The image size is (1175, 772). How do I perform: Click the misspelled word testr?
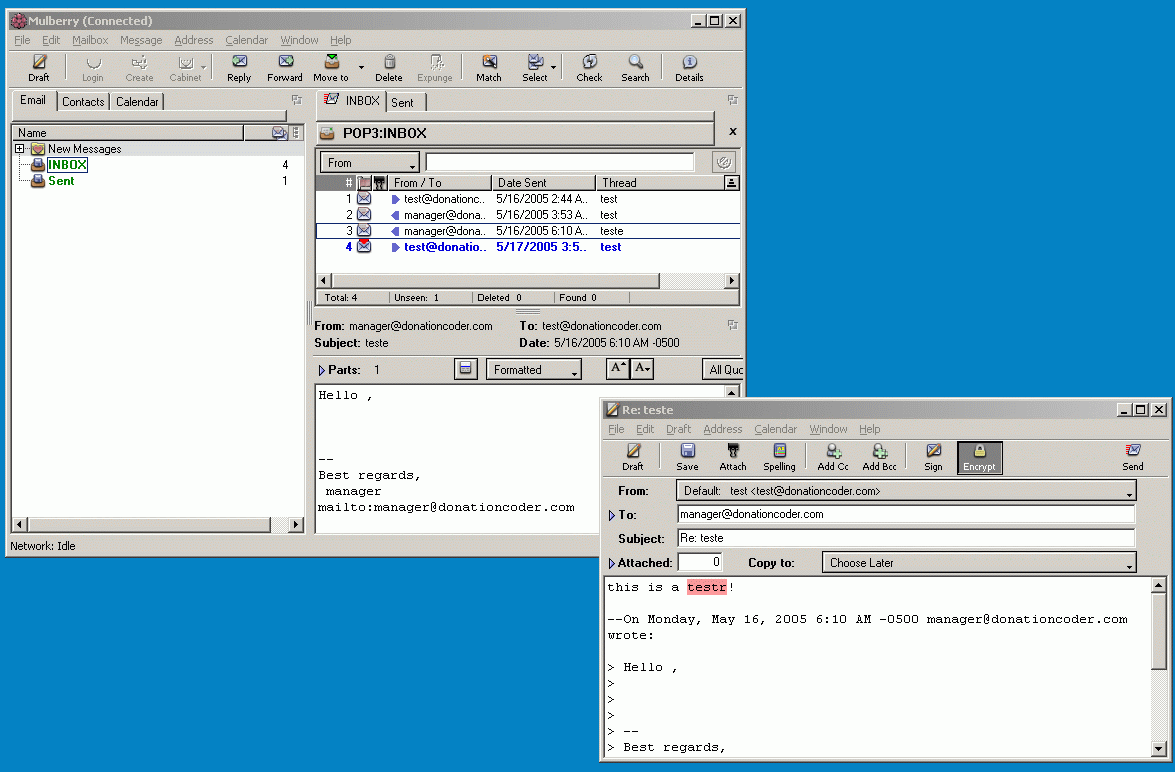(707, 588)
